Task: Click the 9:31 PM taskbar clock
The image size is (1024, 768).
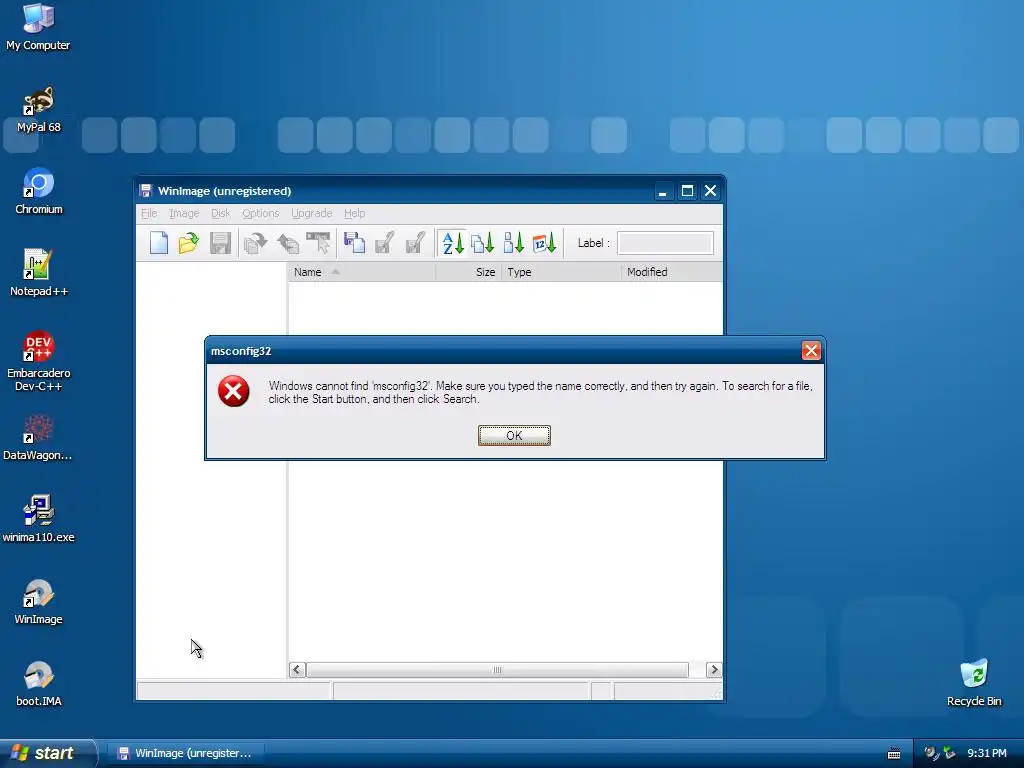Action: tap(987, 753)
